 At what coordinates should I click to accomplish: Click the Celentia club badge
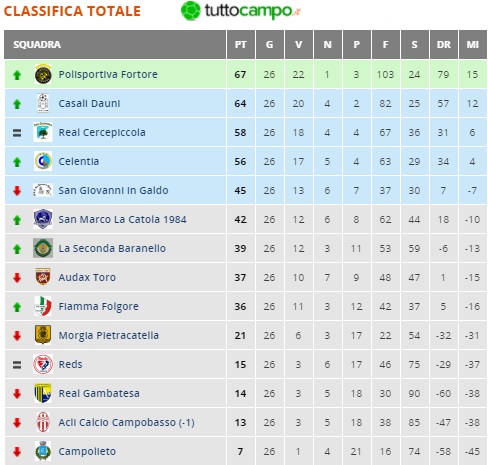point(43,161)
